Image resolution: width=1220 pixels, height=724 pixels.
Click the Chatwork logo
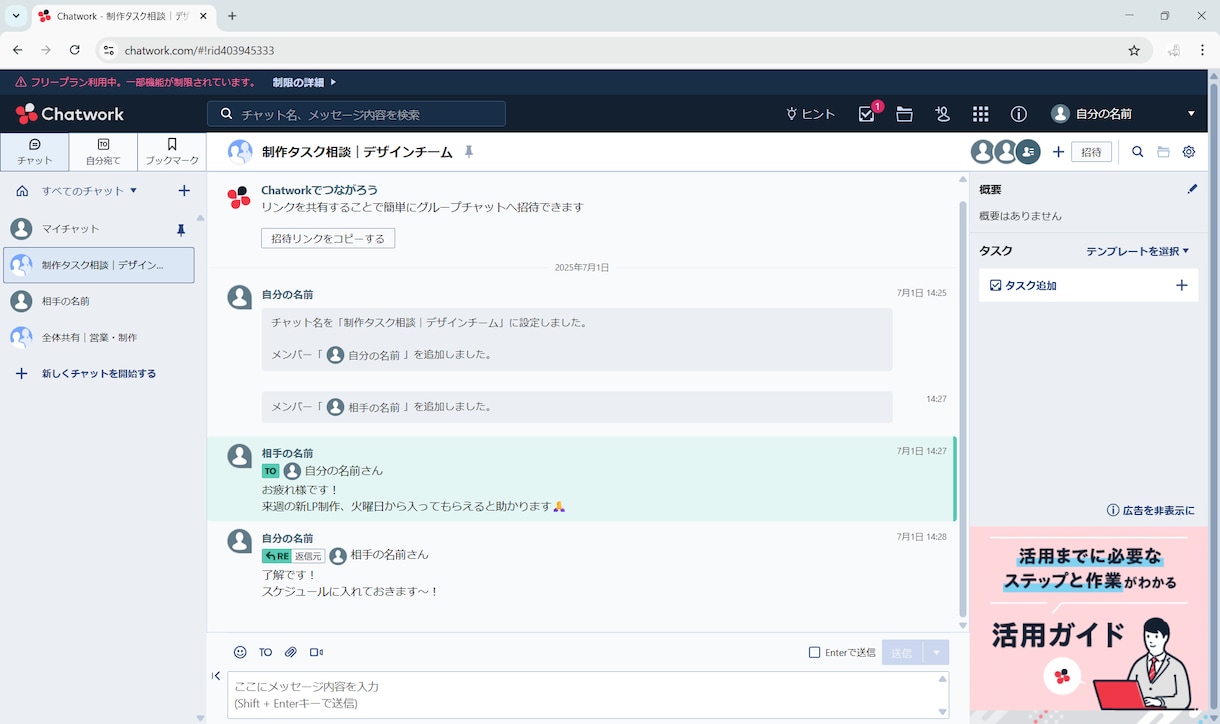coord(70,114)
